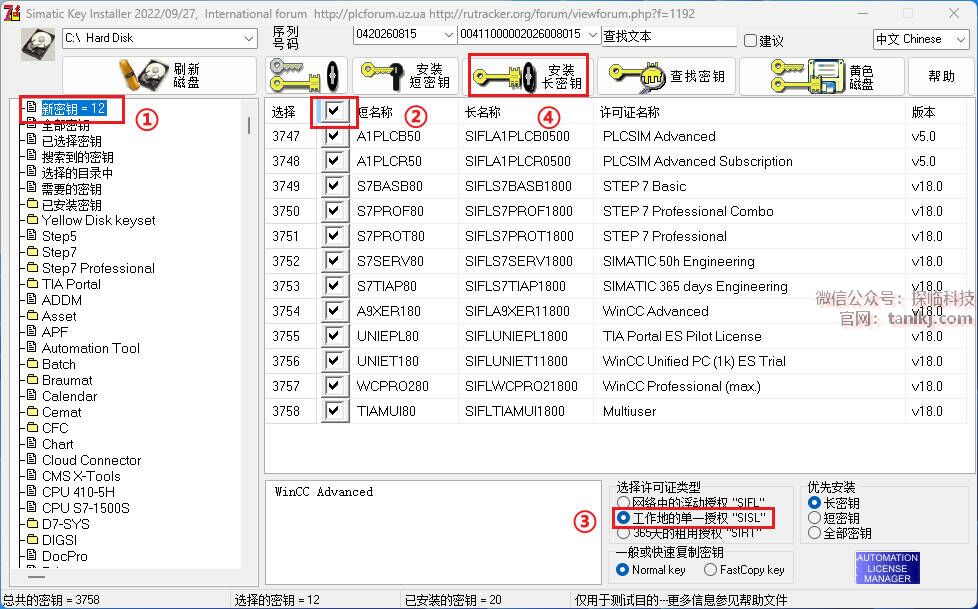Select the Normal key radio button
Screen dimensions: 978x609
[x=622, y=570]
